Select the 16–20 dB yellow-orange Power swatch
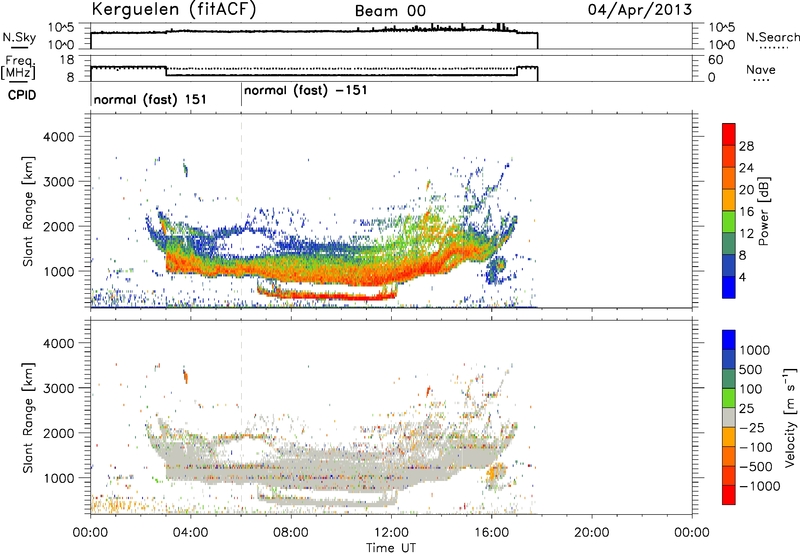The width and height of the screenshot is (800, 554). click(729, 200)
